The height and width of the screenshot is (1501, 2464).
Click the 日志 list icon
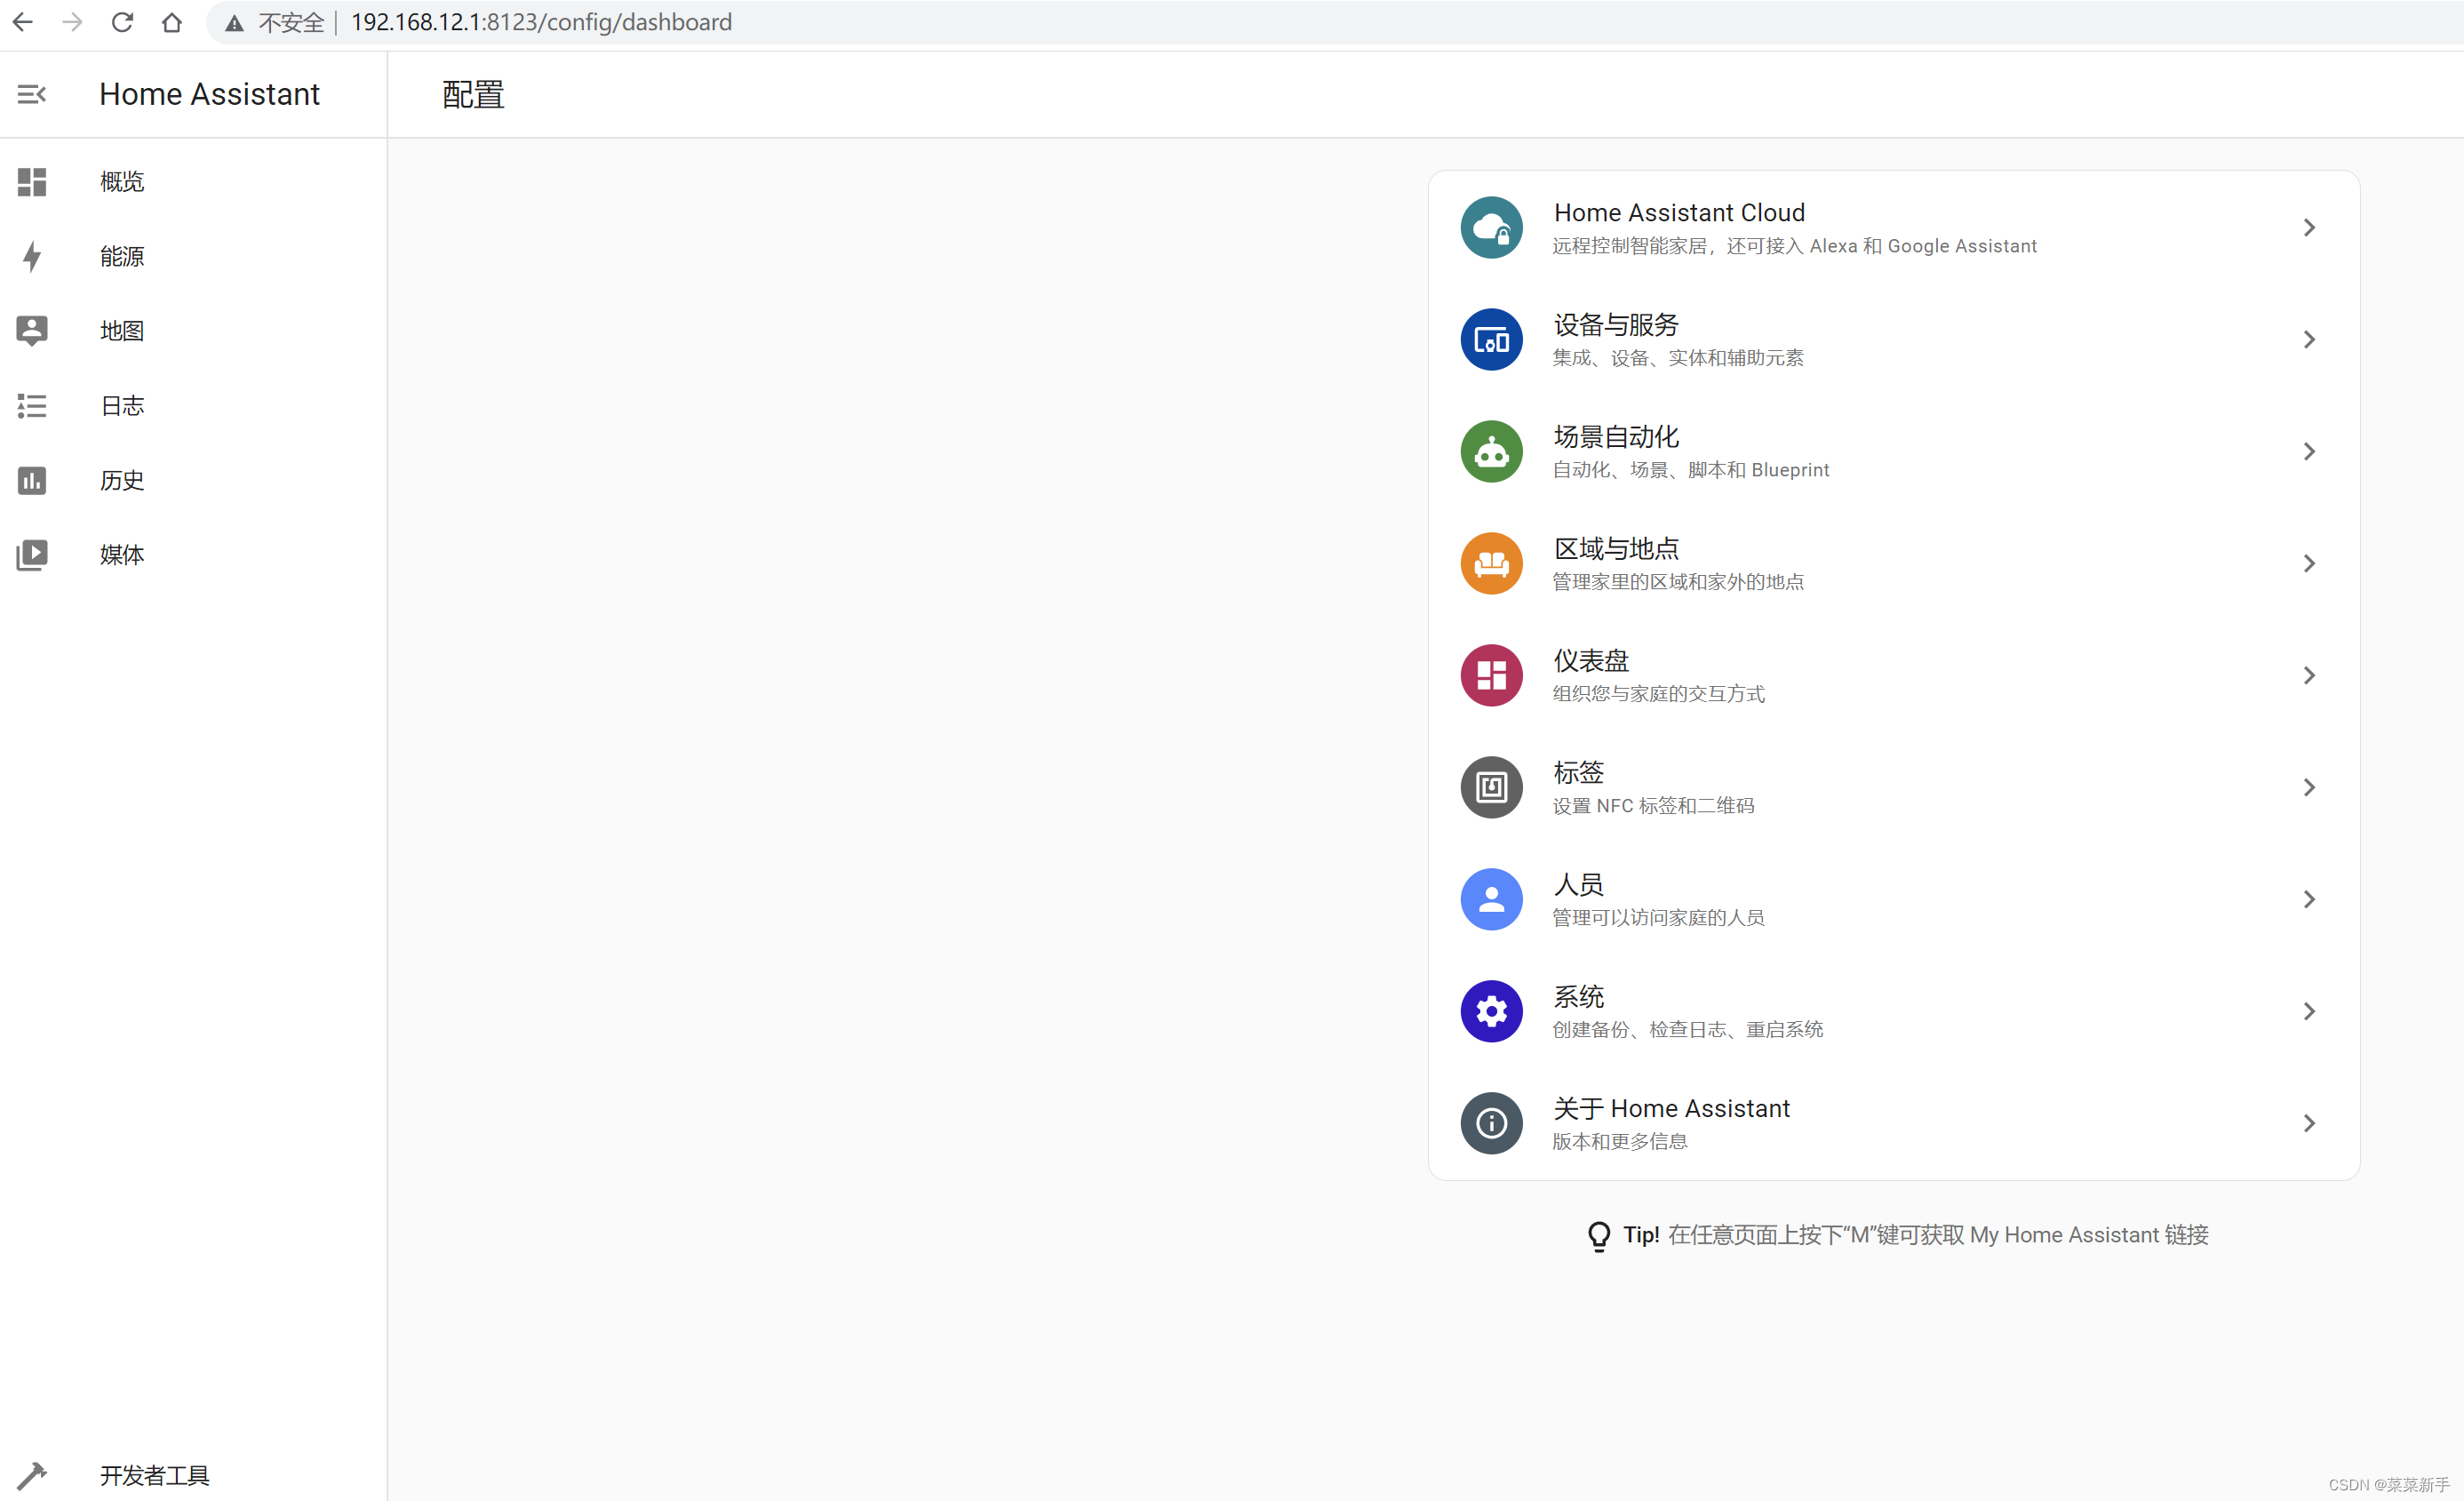[31, 405]
